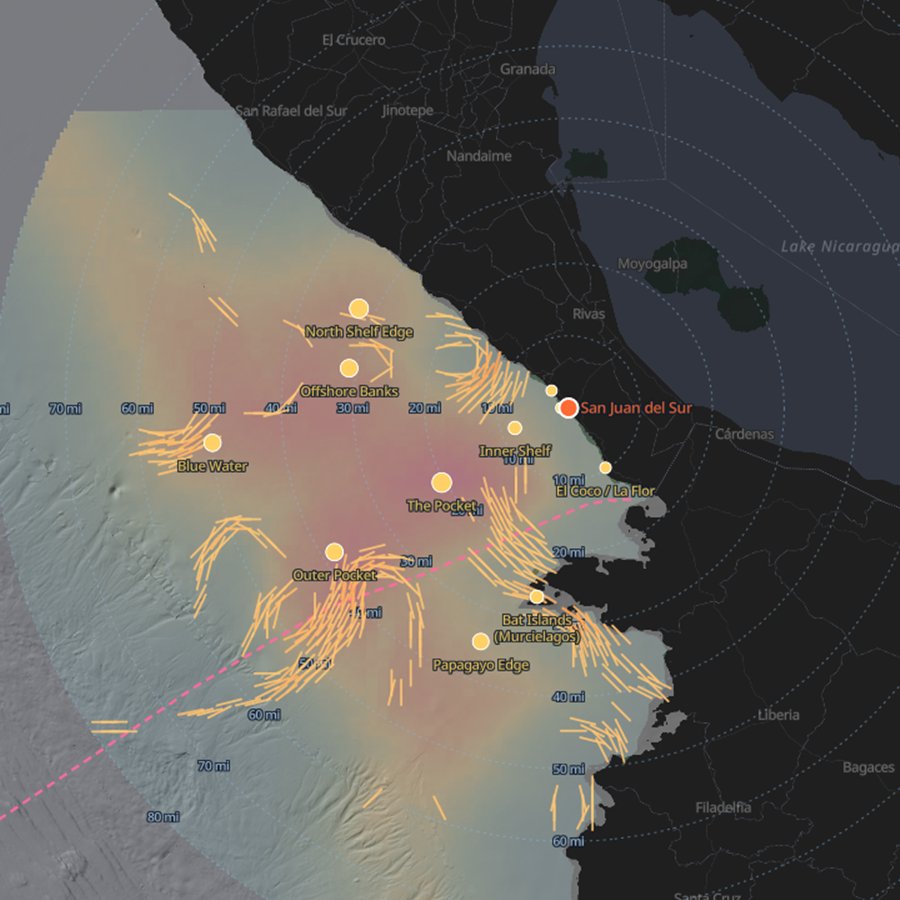Click the orange San Juan del Sur marker
Screen dimensions: 900x900
pos(568,408)
